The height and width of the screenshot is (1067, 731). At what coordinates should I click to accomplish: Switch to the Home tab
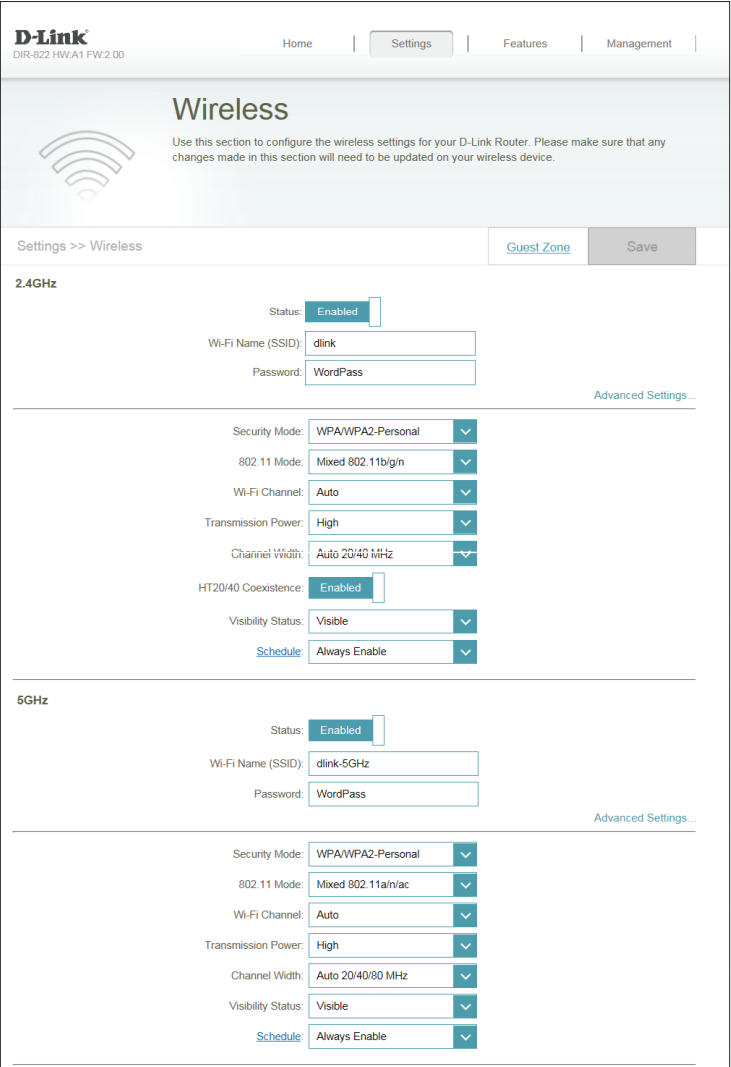pyautogui.click(x=297, y=44)
